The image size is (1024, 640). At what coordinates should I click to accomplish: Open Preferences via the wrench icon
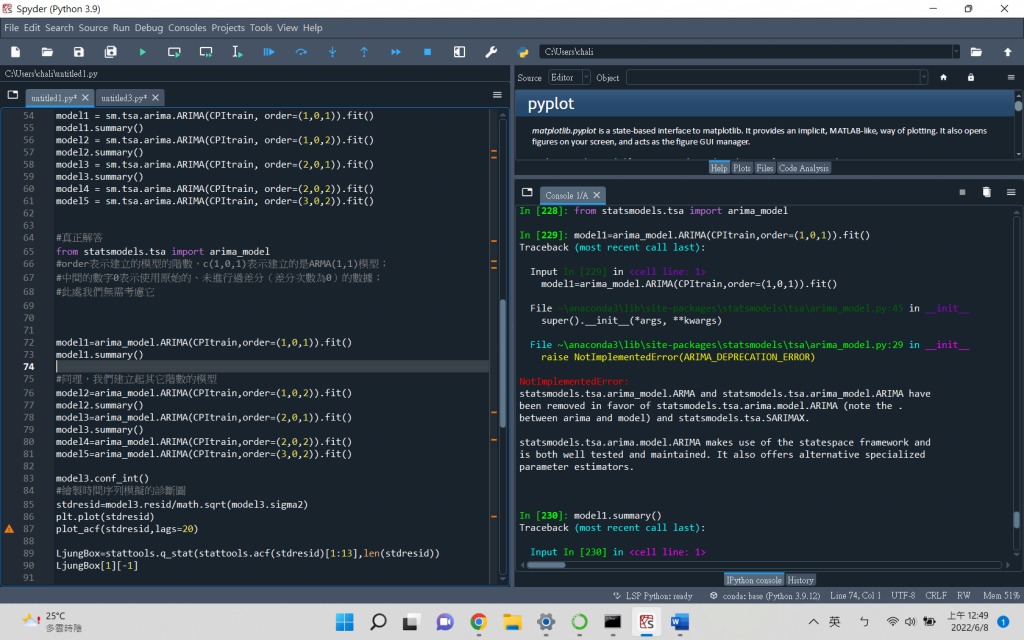click(x=491, y=51)
